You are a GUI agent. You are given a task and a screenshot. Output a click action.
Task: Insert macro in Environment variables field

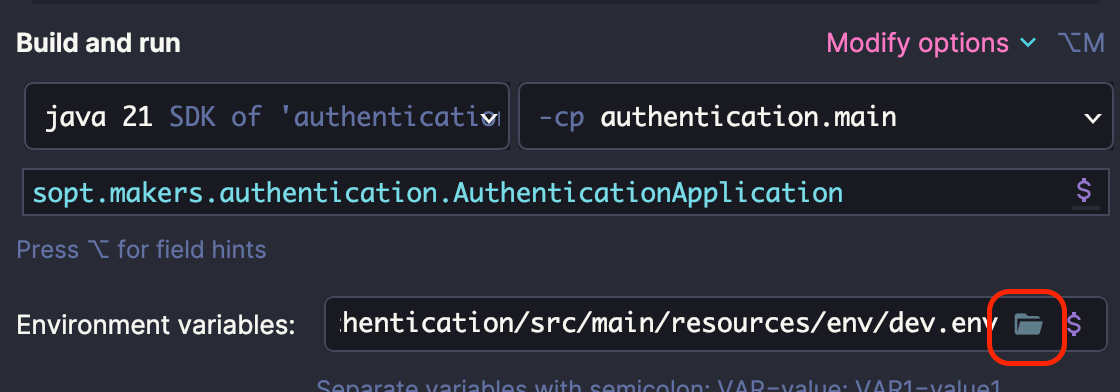1074,325
